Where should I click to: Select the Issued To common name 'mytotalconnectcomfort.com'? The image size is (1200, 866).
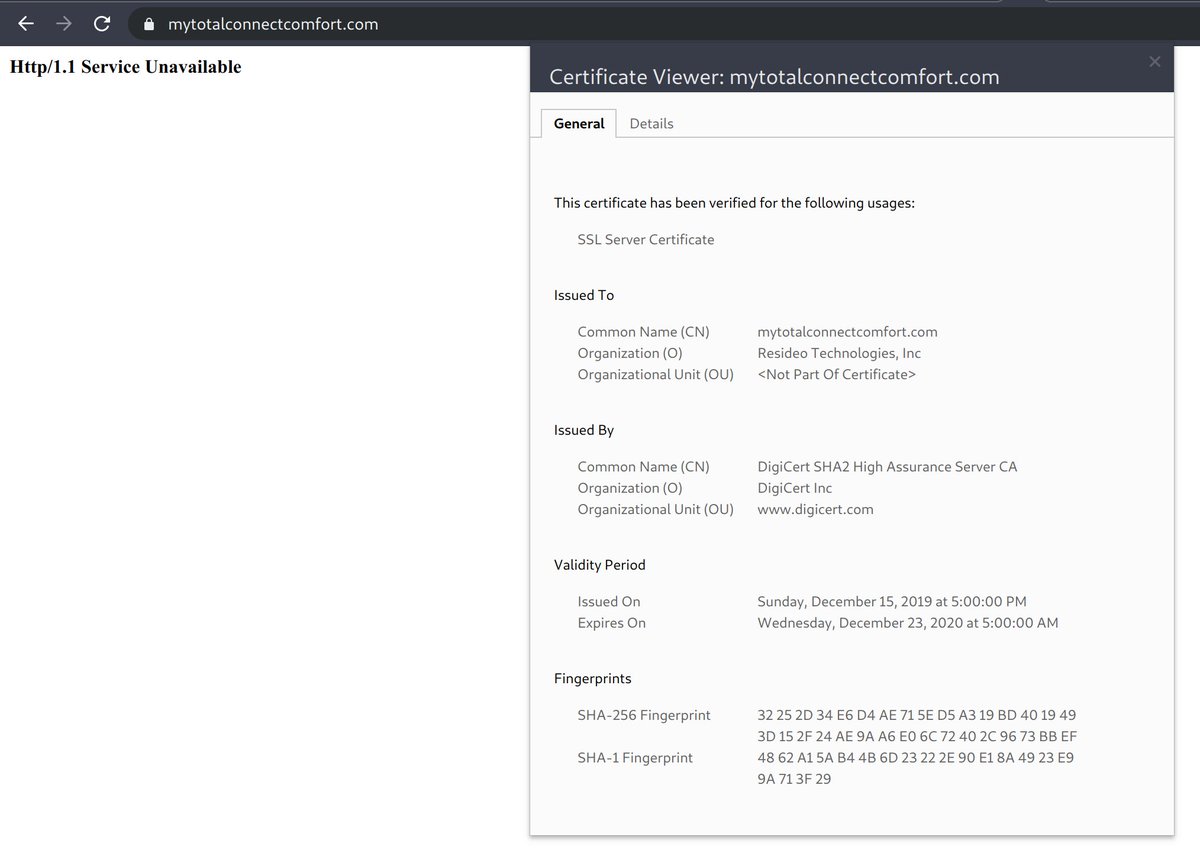point(848,332)
